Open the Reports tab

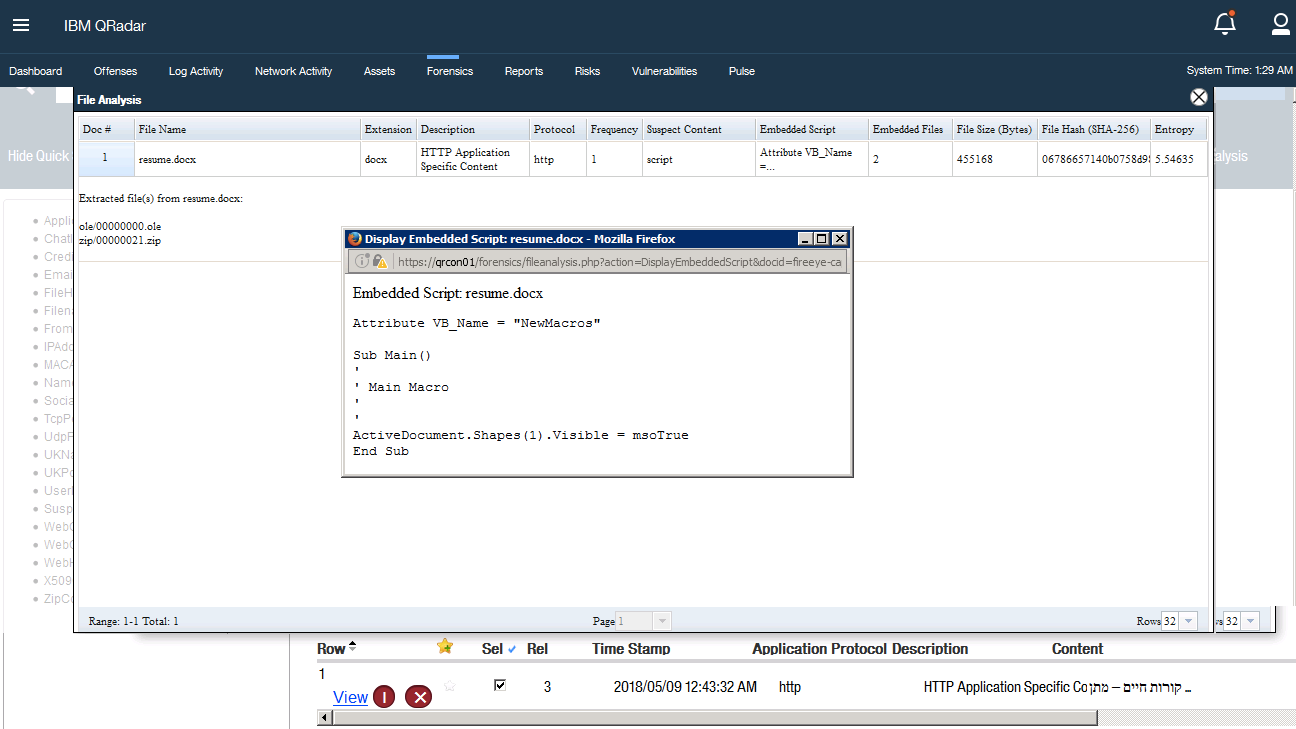coord(524,71)
